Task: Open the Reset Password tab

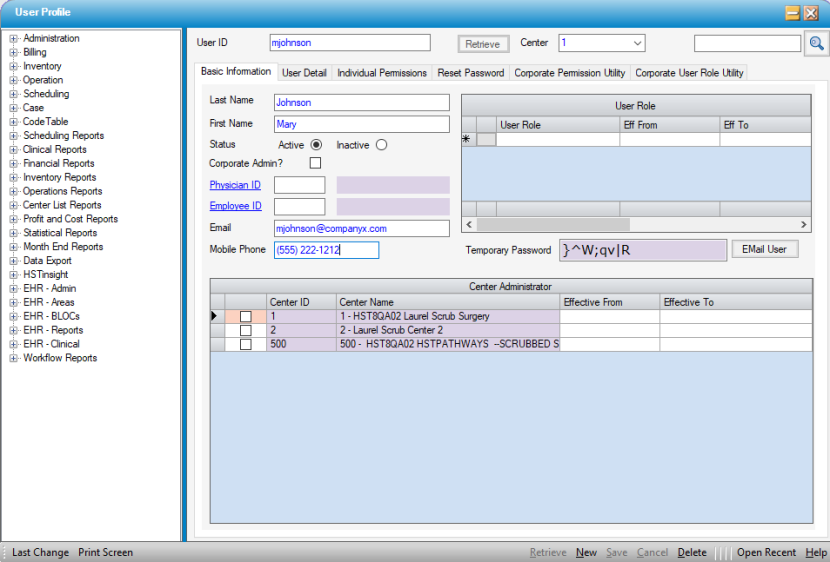Action: point(470,73)
